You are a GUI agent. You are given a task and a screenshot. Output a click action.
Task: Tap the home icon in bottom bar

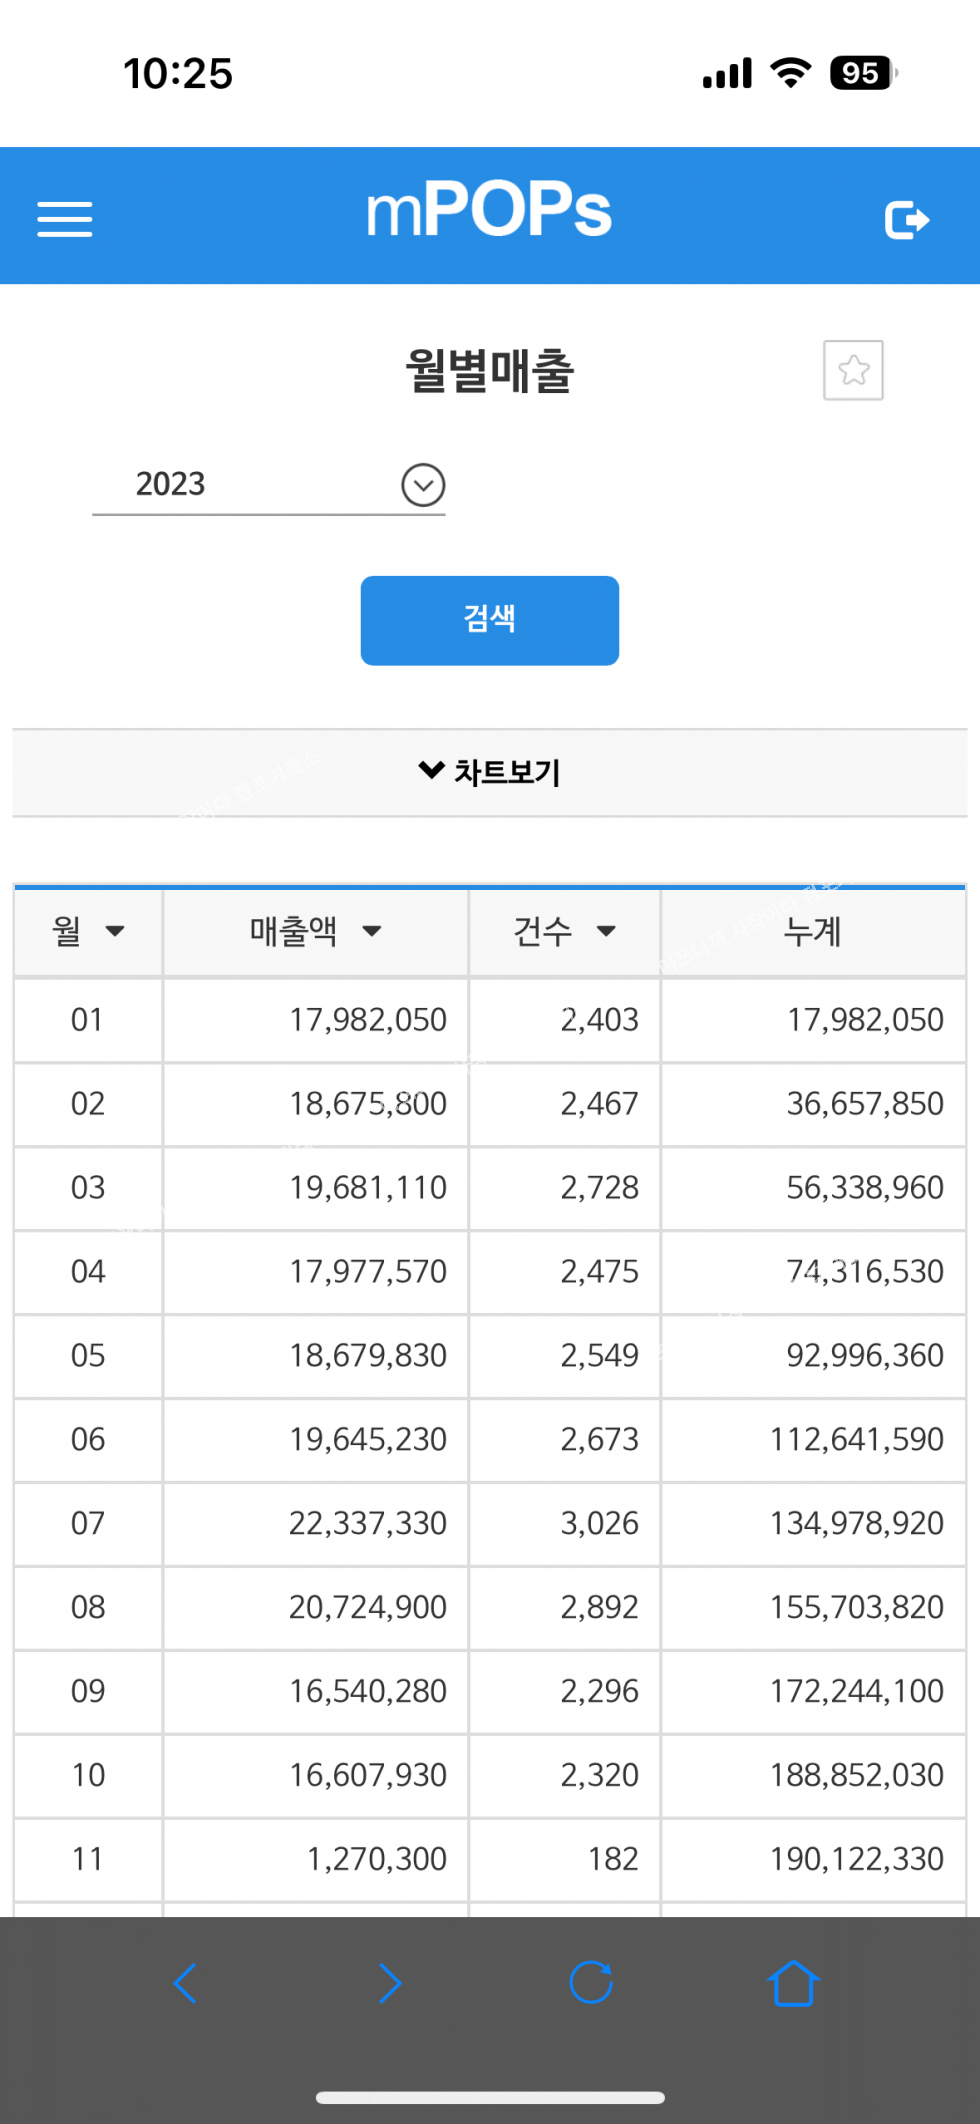tap(793, 1982)
